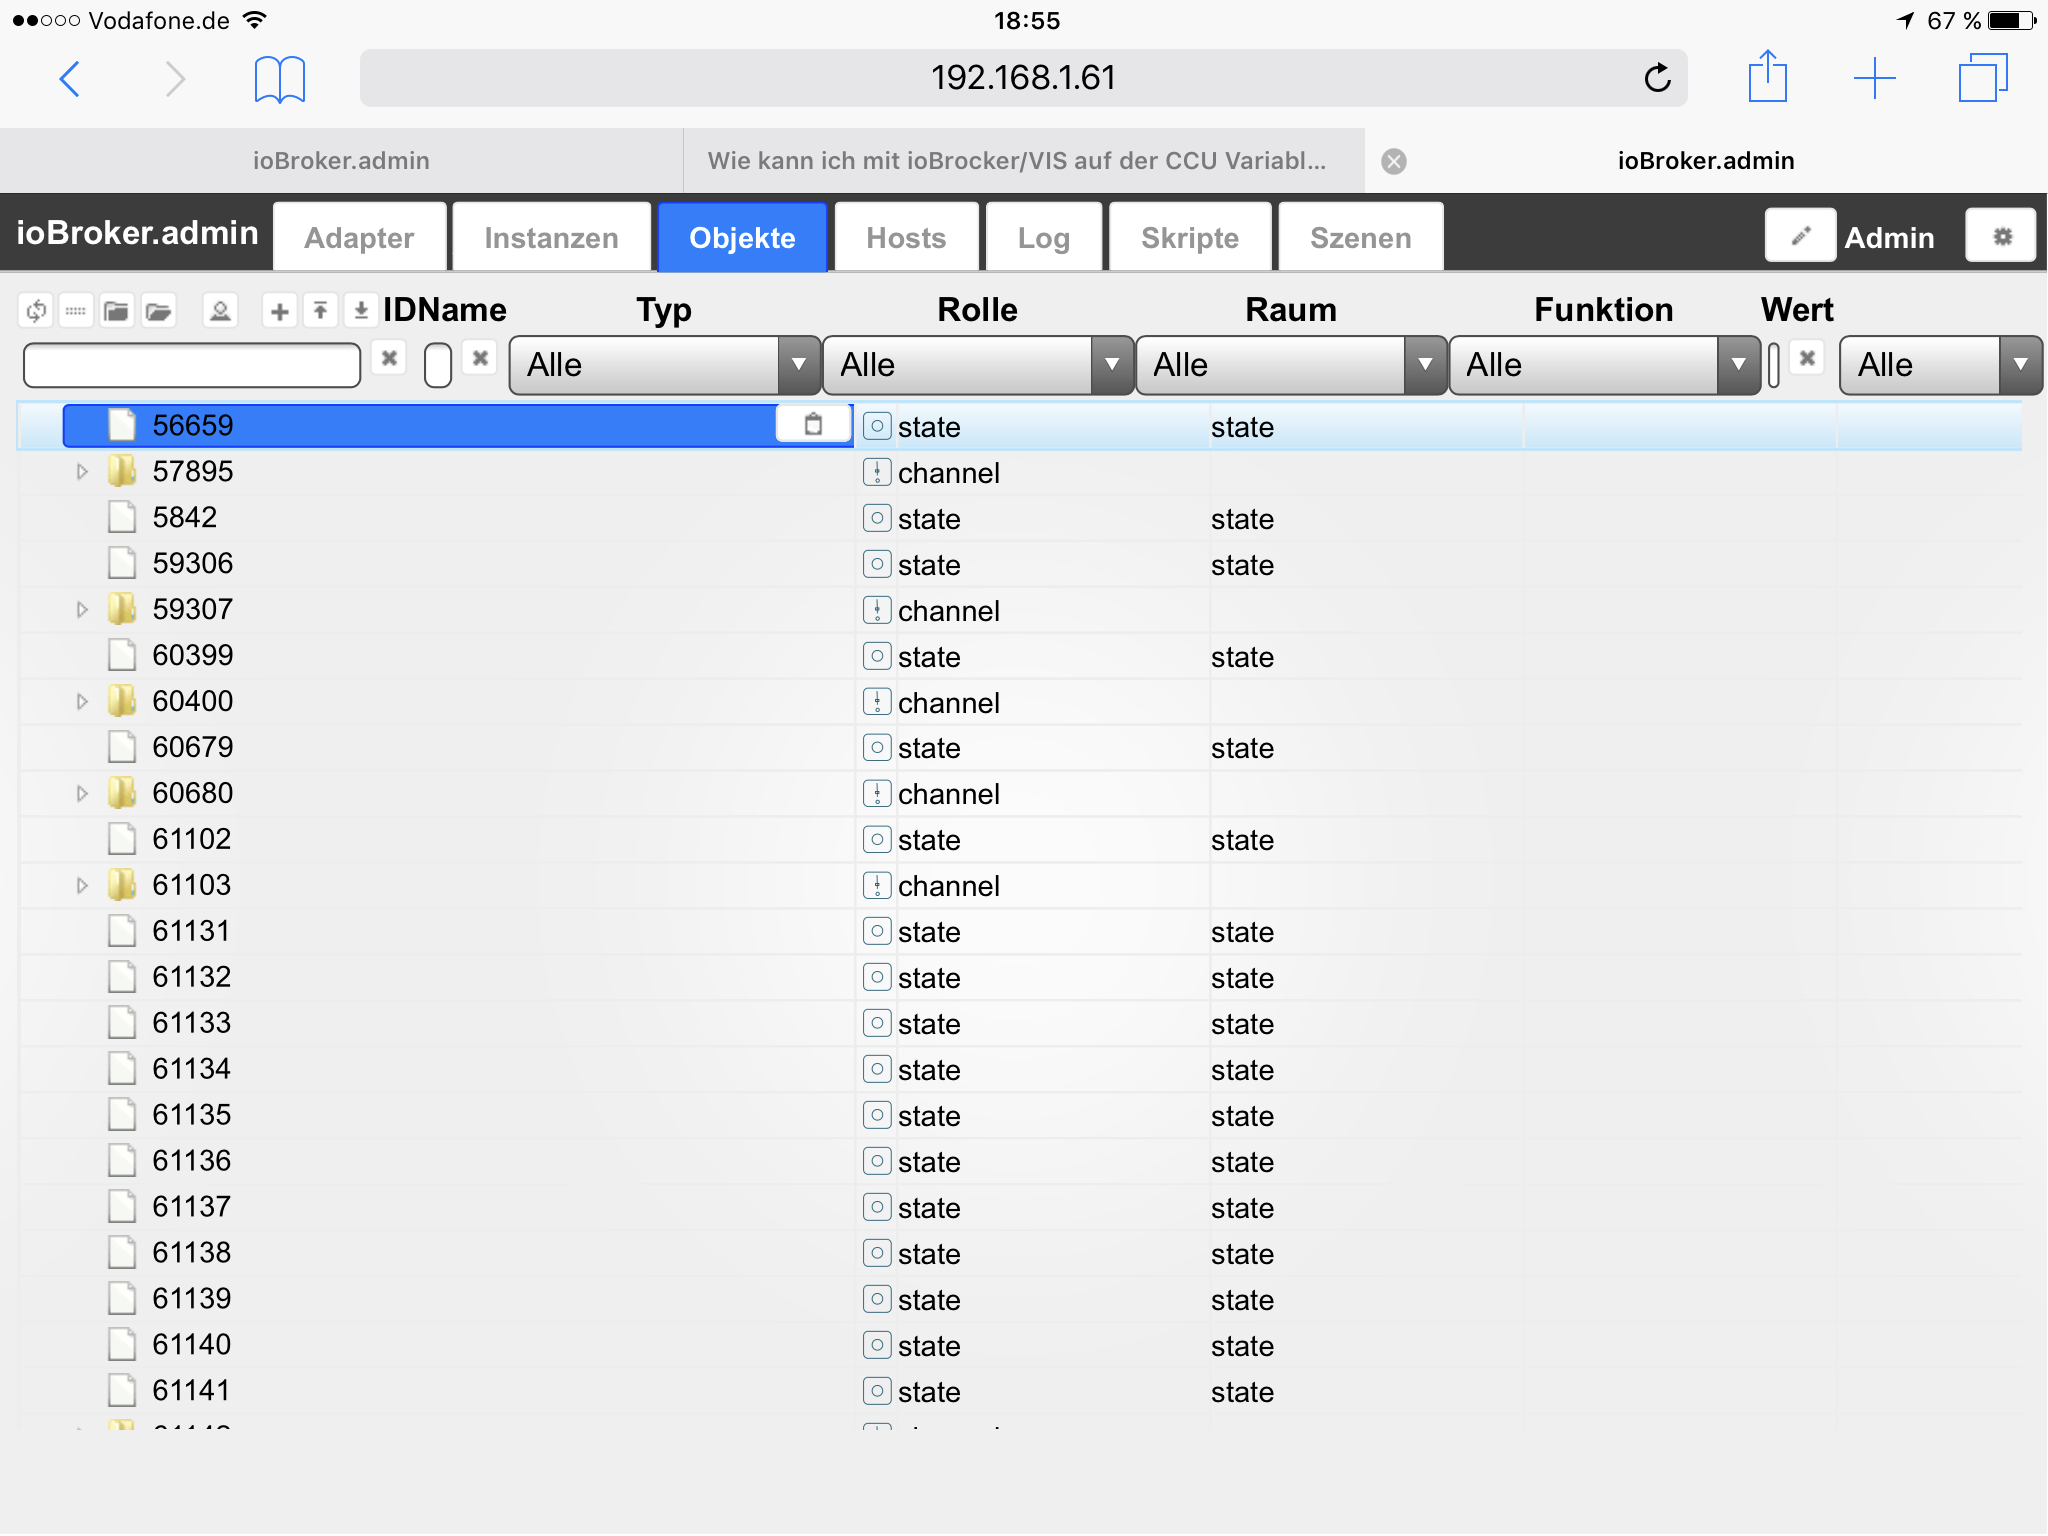Clear the ID filter with X button
The width and height of the screenshot is (2048, 1536).
(x=389, y=358)
